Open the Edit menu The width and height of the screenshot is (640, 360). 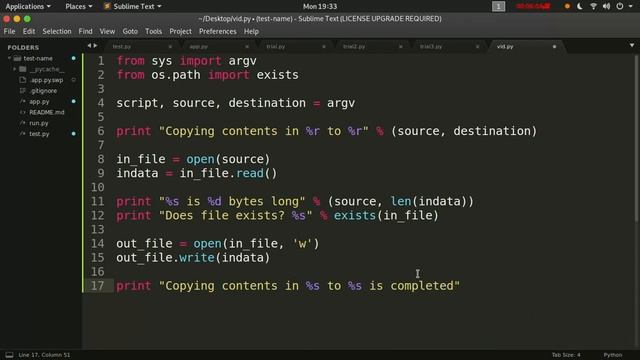[x=29, y=31]
